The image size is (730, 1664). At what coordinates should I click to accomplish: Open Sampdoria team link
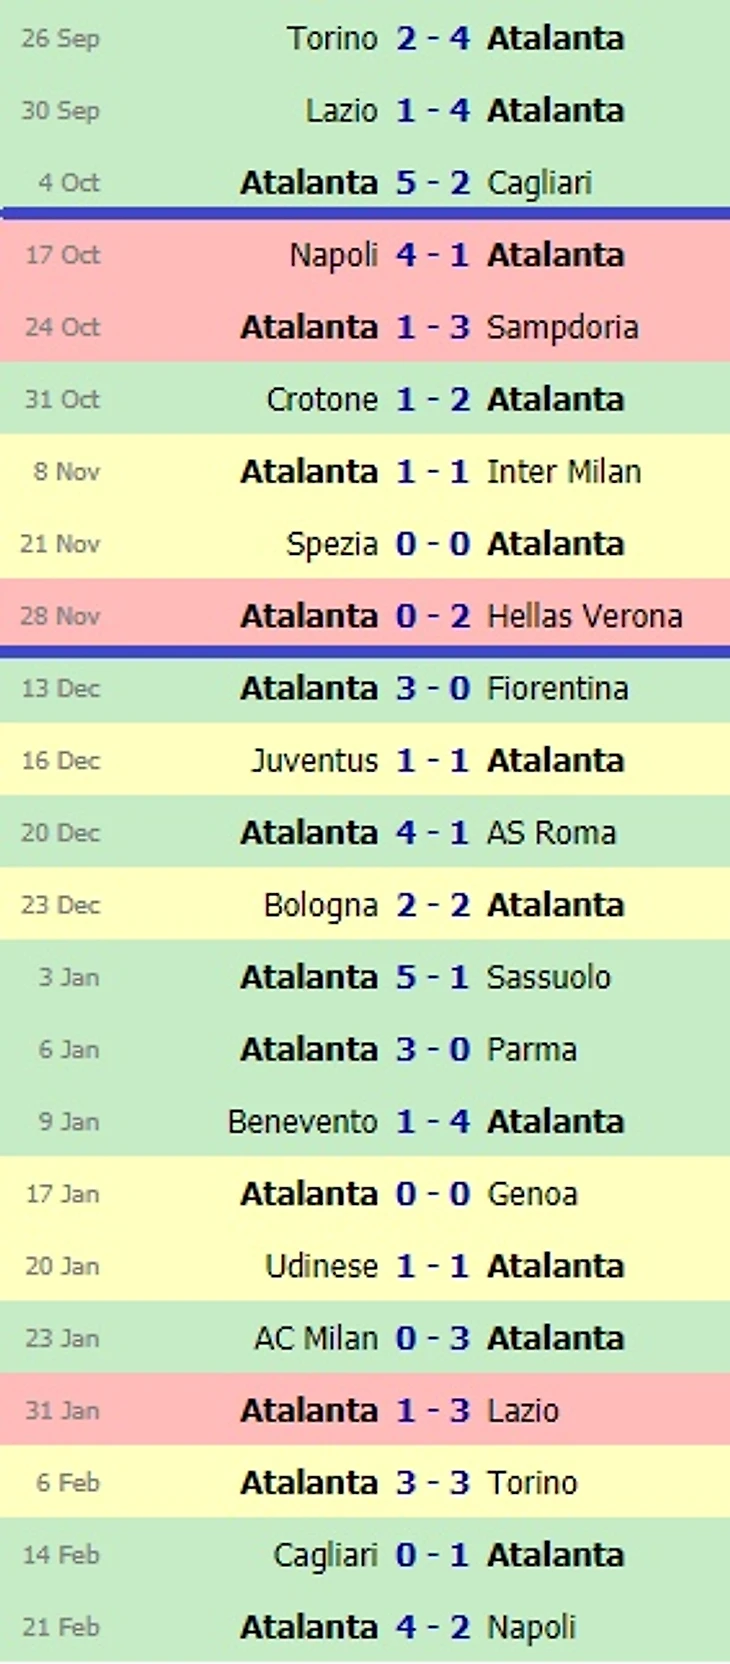562,328
